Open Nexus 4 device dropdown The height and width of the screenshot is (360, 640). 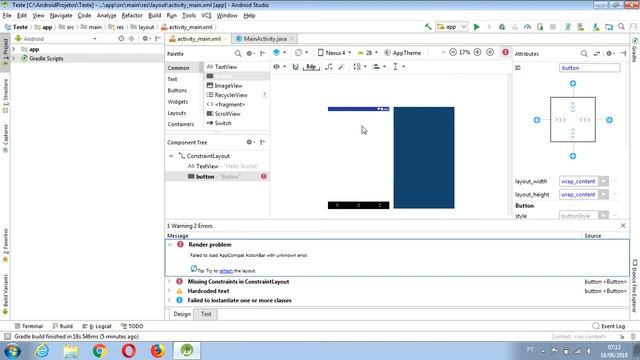click(334, 53)
